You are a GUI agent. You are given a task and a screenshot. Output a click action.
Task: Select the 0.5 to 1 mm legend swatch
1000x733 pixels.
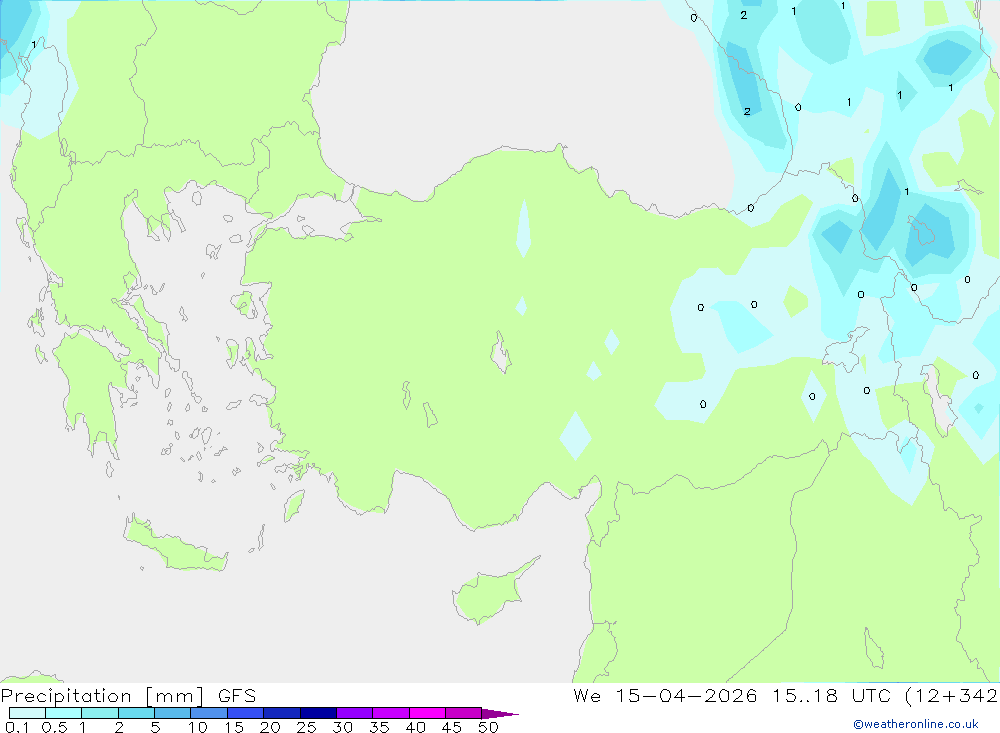point(64,713)
